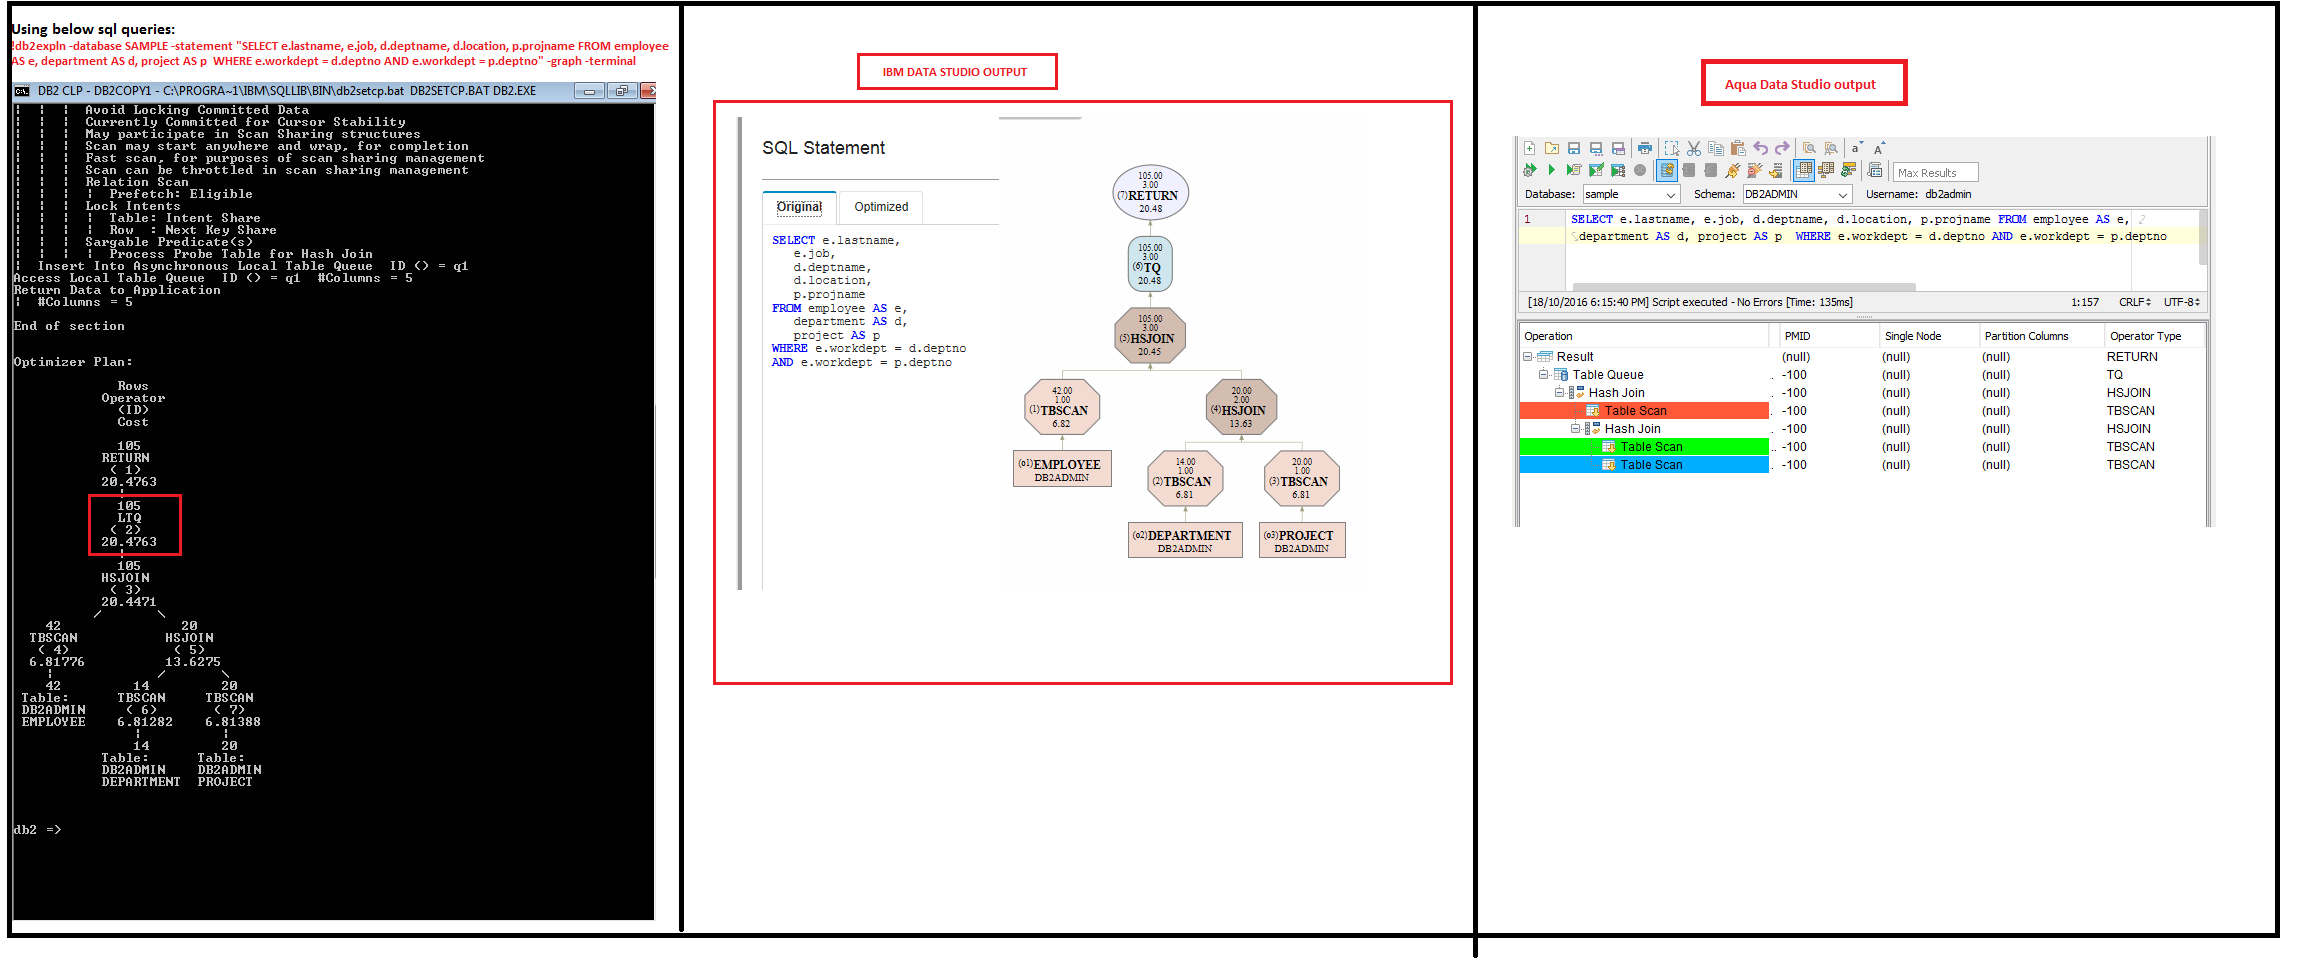Click the TQ value in Operator Type column
Image resolution: width=2308 pixels, height=980 pixels.
tap(2114, 375)
